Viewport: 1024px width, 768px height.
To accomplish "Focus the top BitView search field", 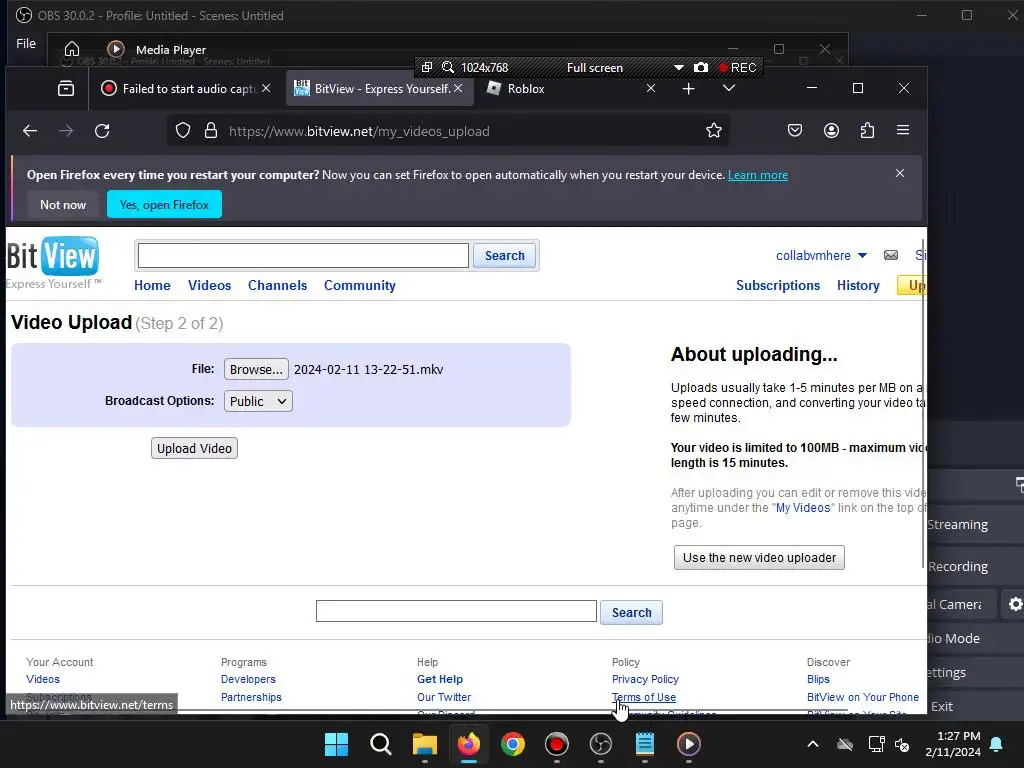I will click(303, 255).
